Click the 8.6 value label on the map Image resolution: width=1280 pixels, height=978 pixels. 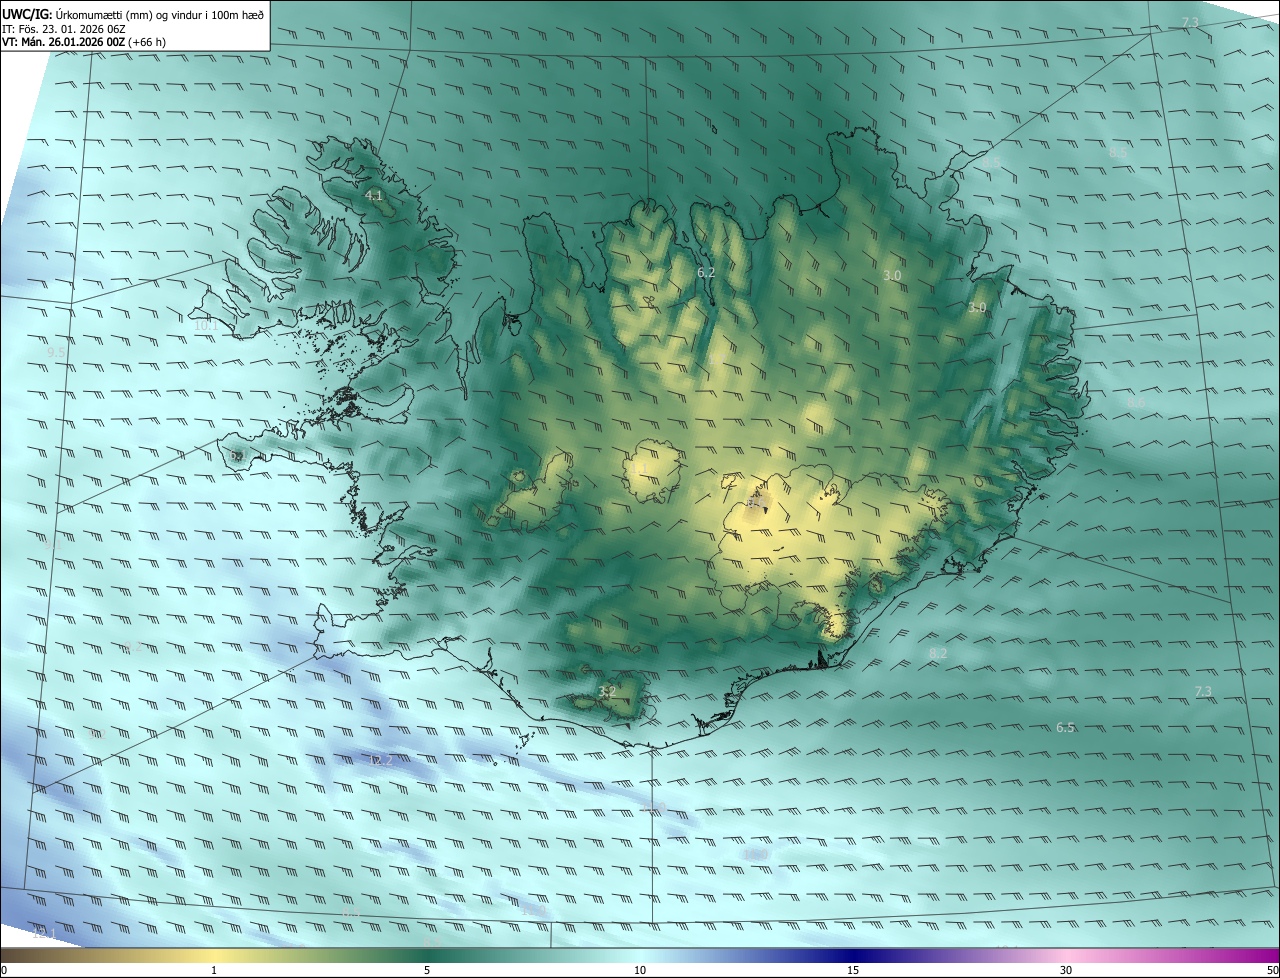[x=1137, y=402]
